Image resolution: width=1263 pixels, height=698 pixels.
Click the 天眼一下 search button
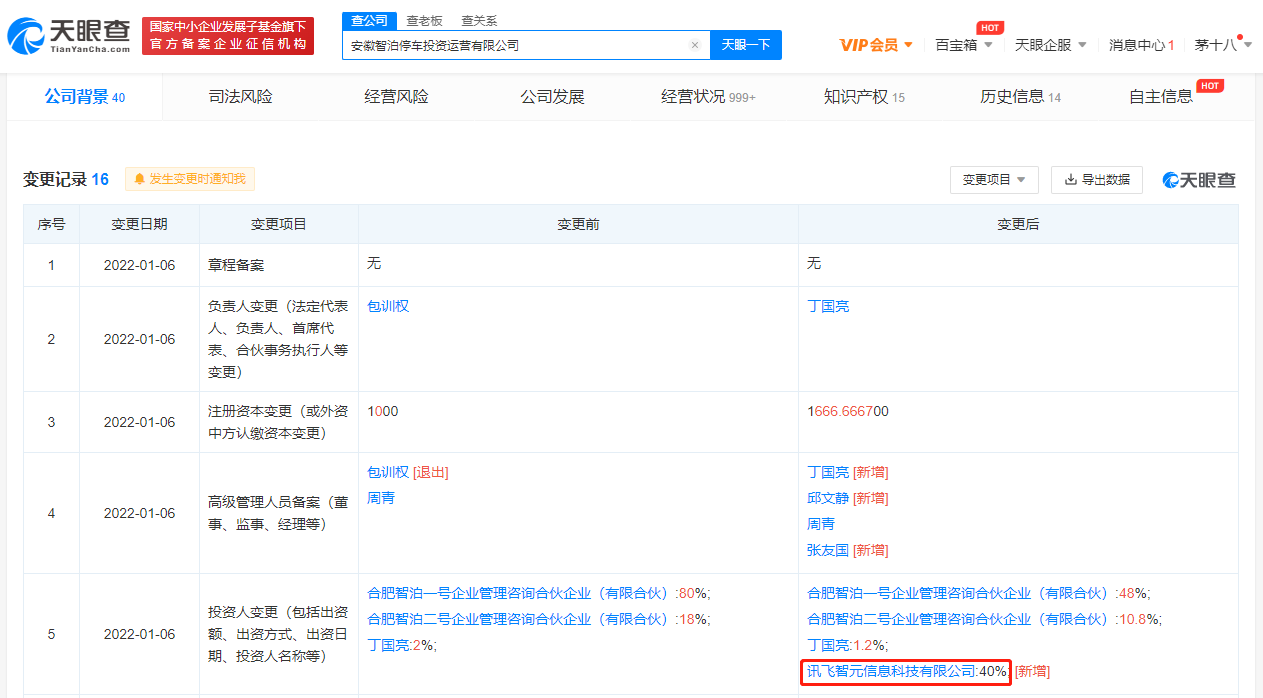(746, 45)
